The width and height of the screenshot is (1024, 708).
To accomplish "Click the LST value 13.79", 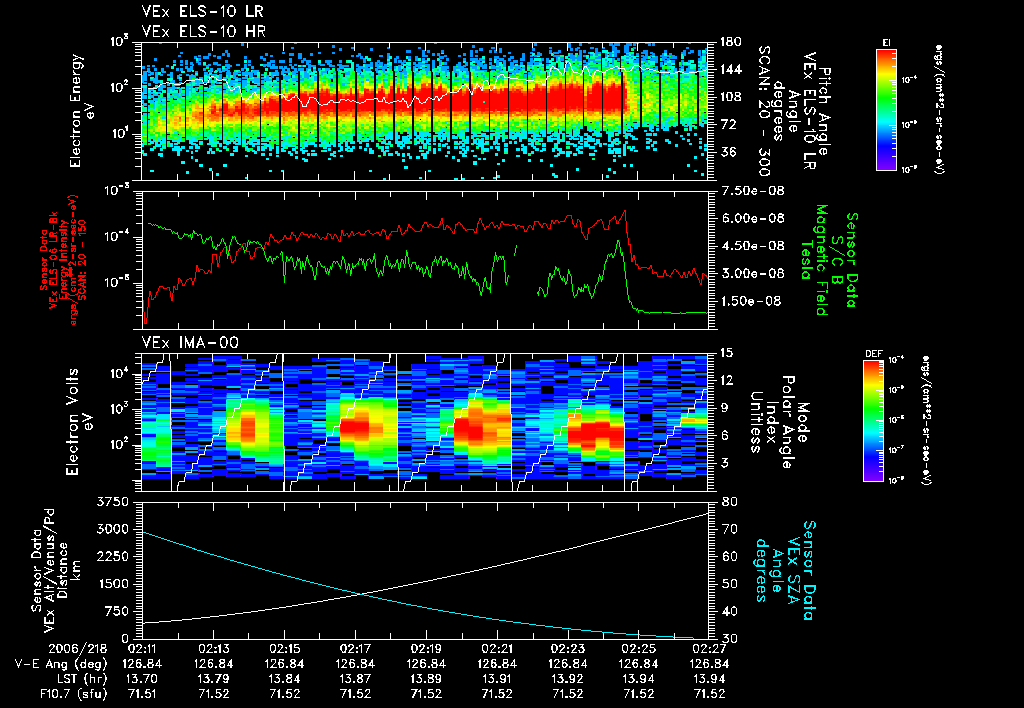I will [214, 679].
